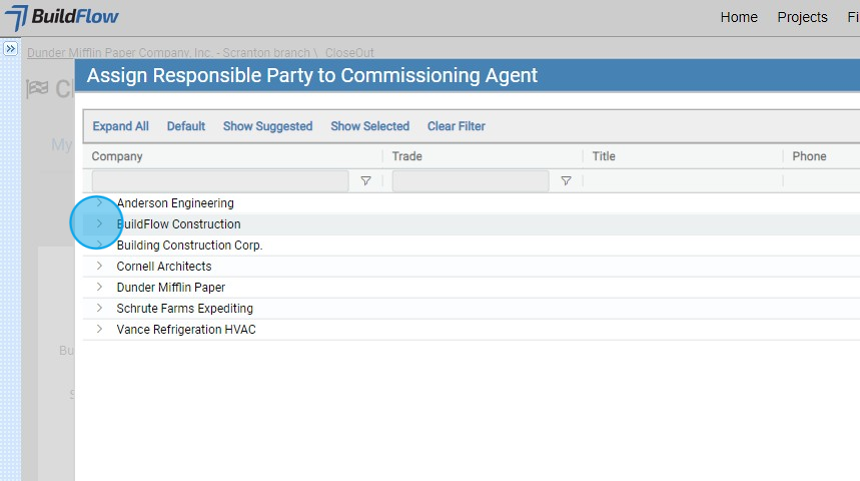Expand the Cornell Architects row
Screen dimensions: 860x481
pos(99,266)
